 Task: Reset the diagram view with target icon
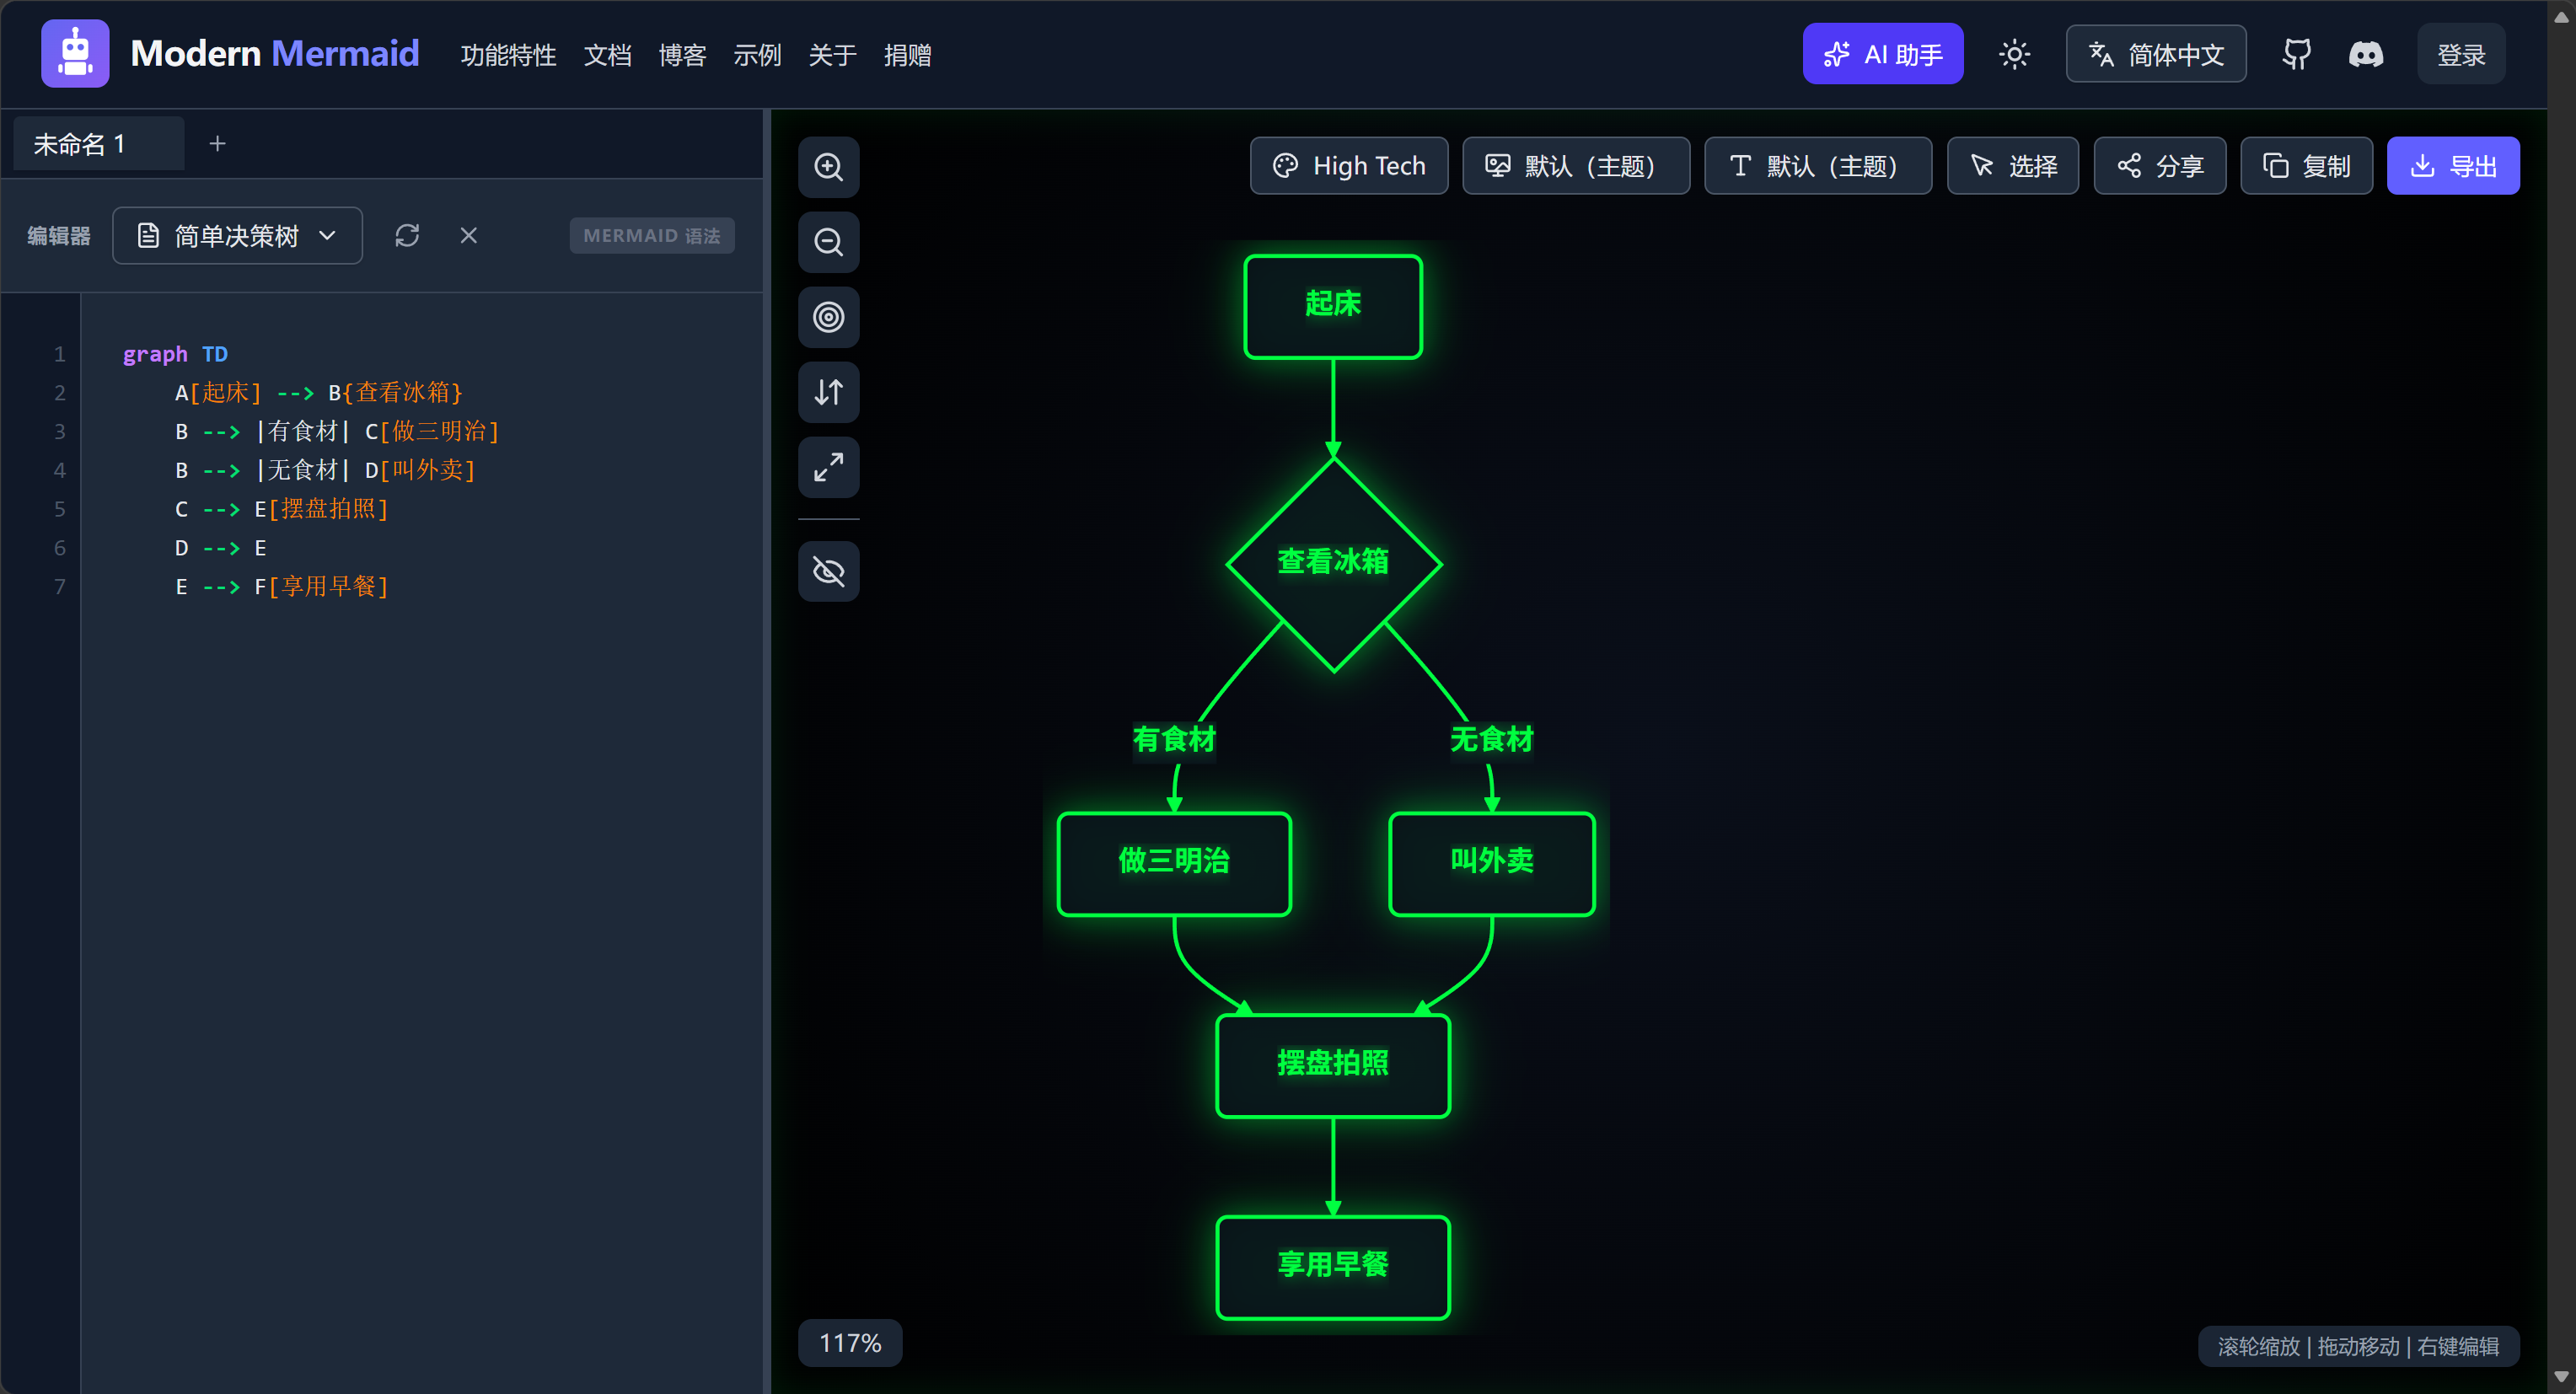[828, 317]
